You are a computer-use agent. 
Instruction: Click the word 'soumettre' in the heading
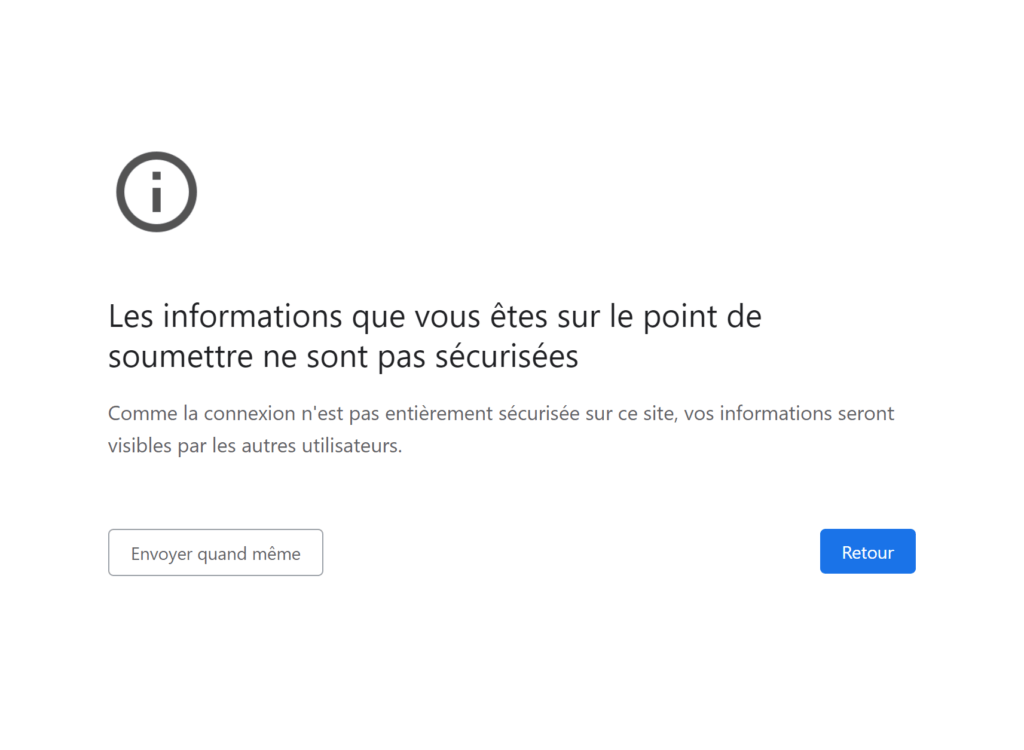[x=181, y=357]
